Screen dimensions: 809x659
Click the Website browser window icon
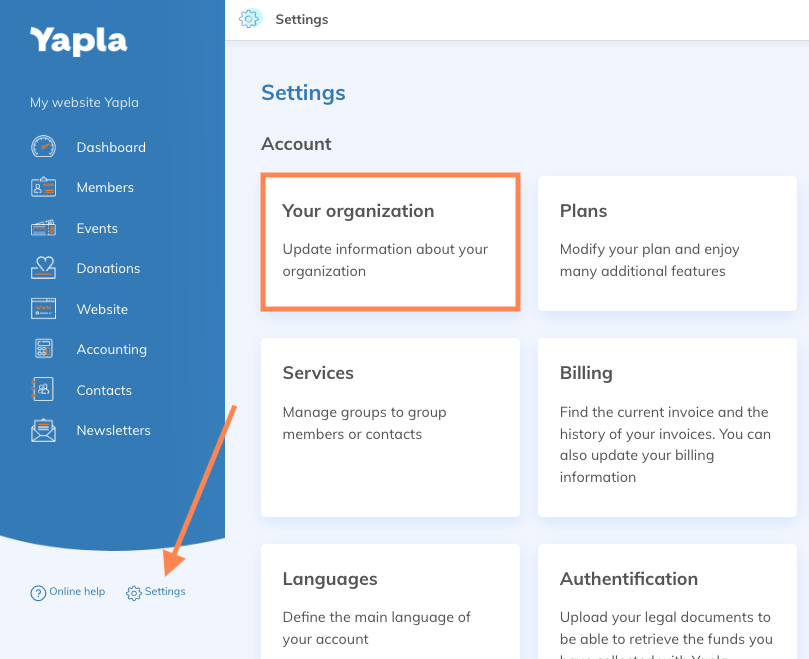[x=43, y=309]
